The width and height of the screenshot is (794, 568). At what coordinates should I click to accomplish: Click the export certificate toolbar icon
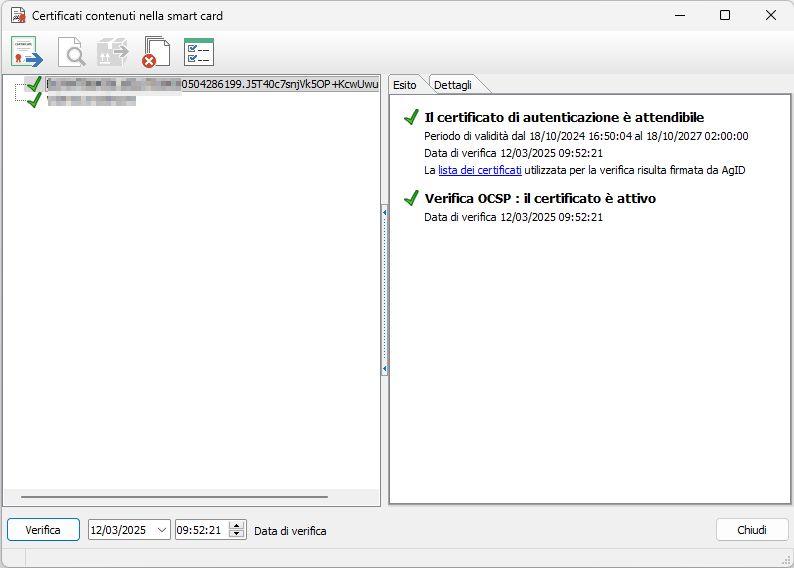click(x=28, y=52)
